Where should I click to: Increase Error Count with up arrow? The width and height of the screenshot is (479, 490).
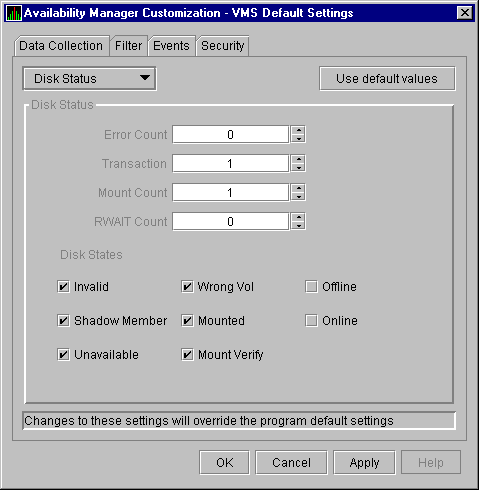pos(298,130)
